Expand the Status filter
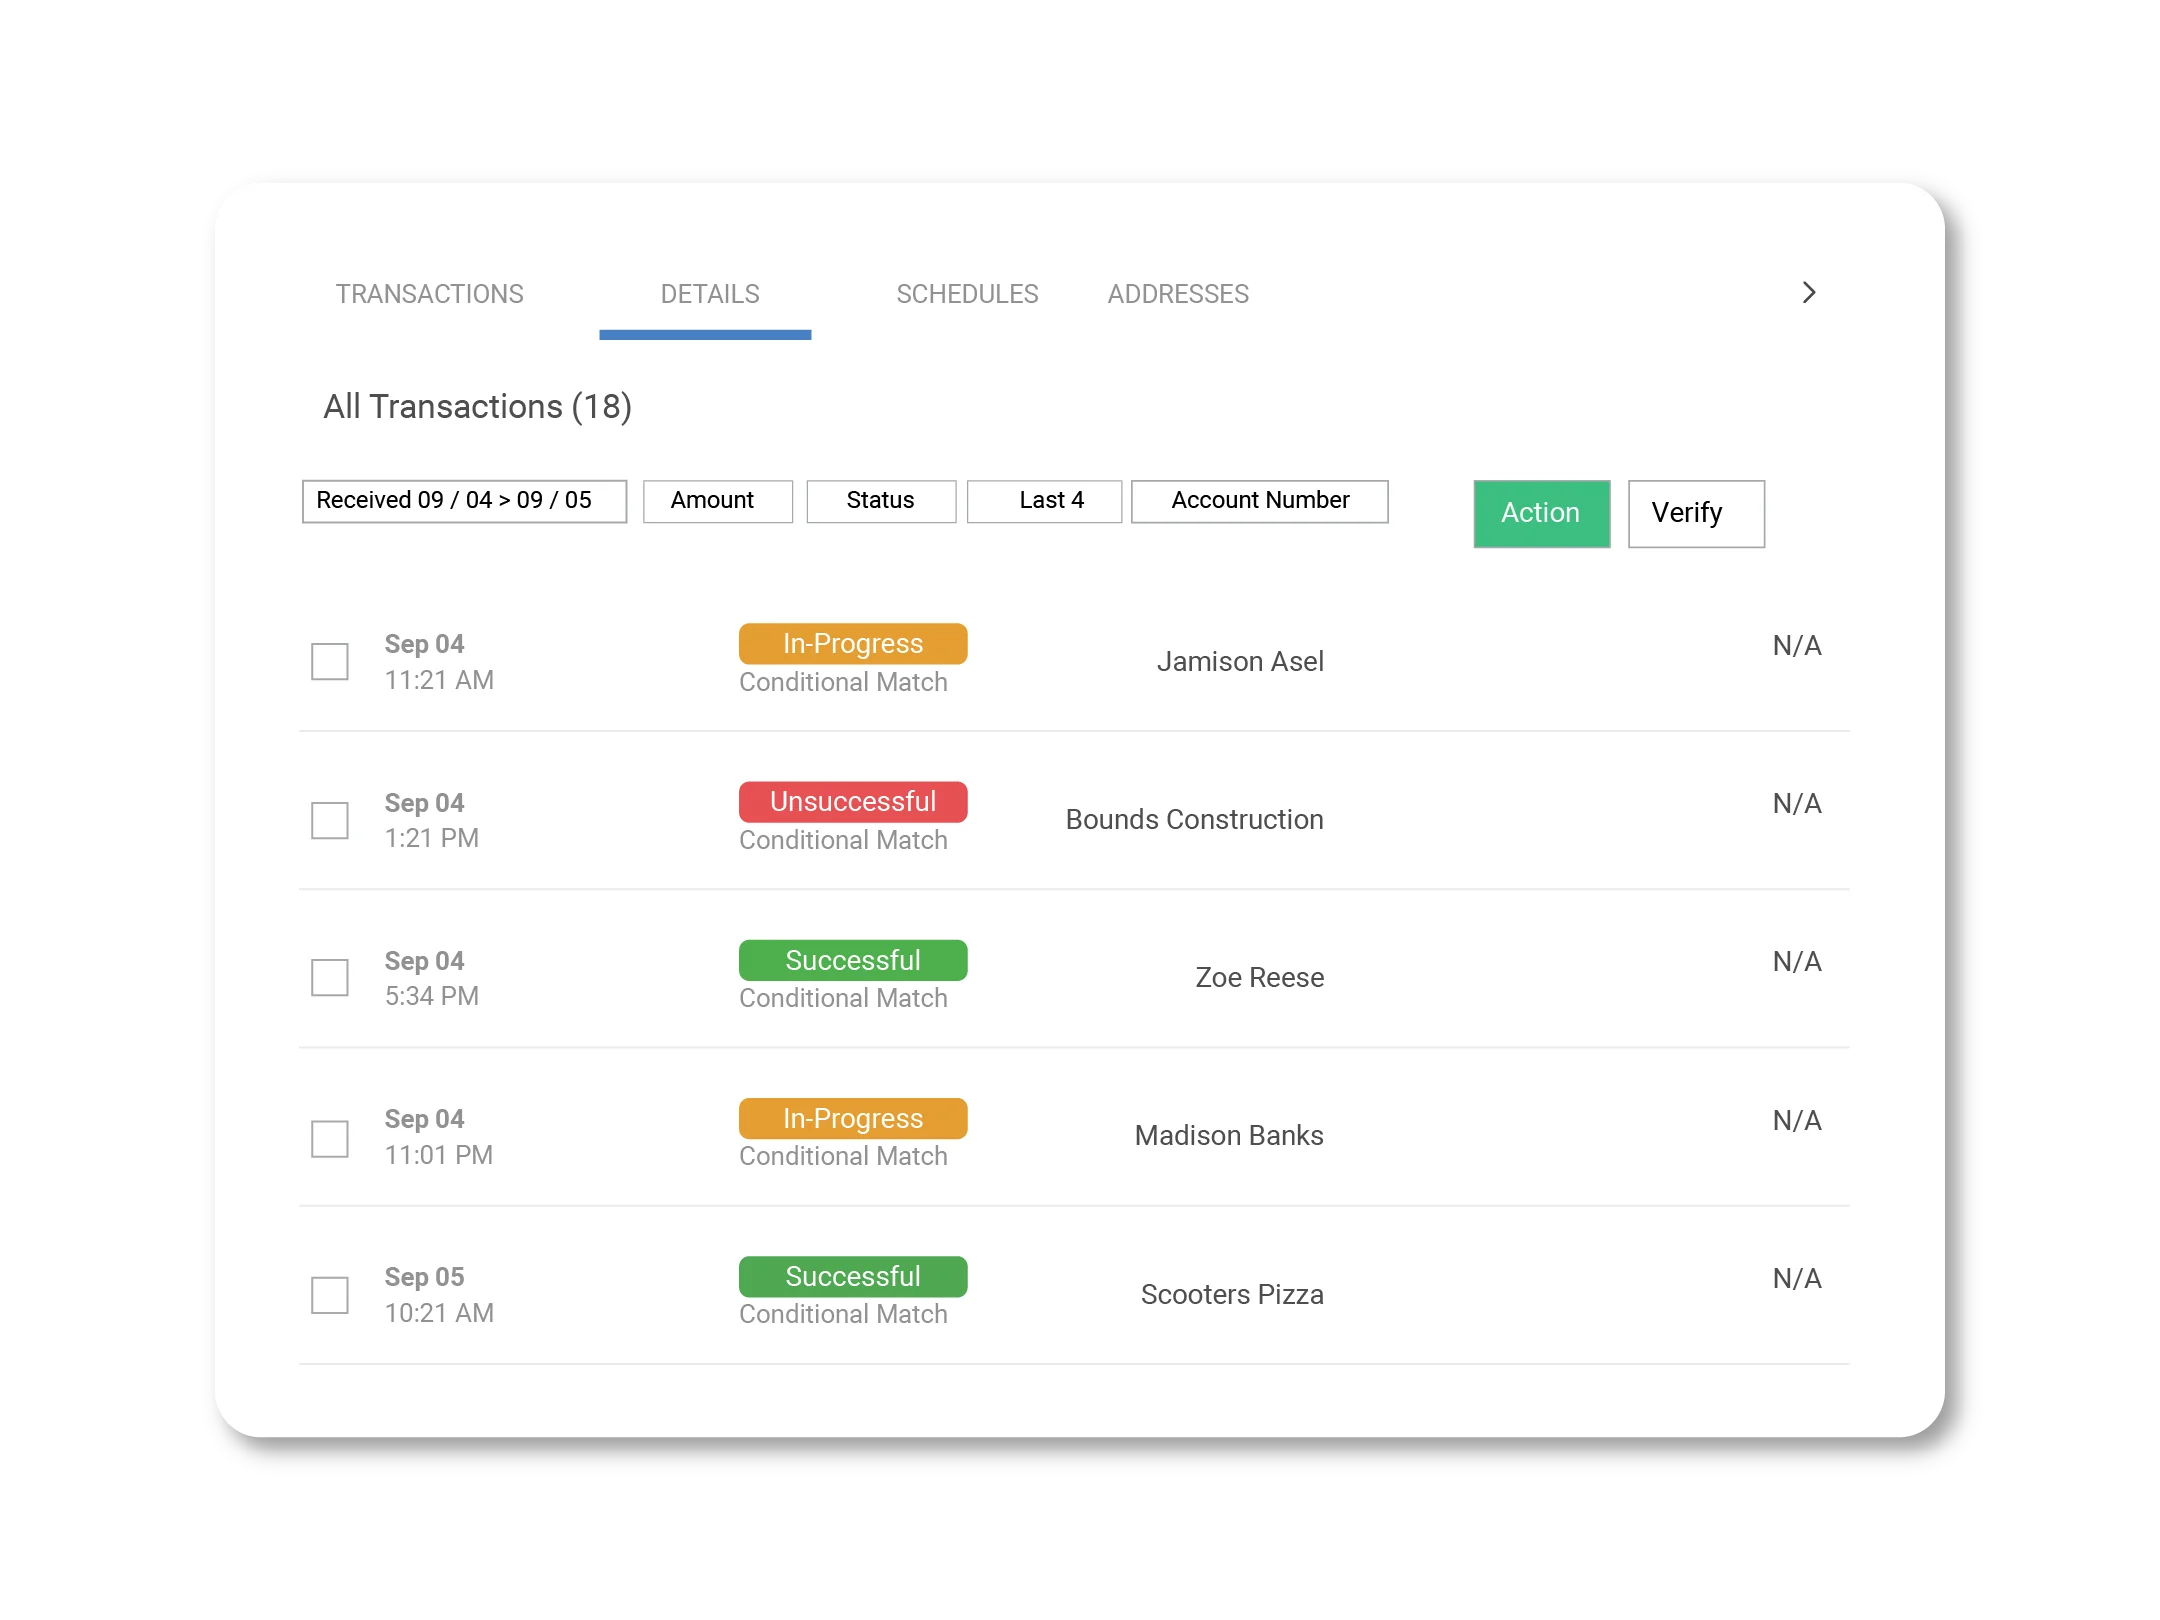2160x1620 pixels. (880, 501)
